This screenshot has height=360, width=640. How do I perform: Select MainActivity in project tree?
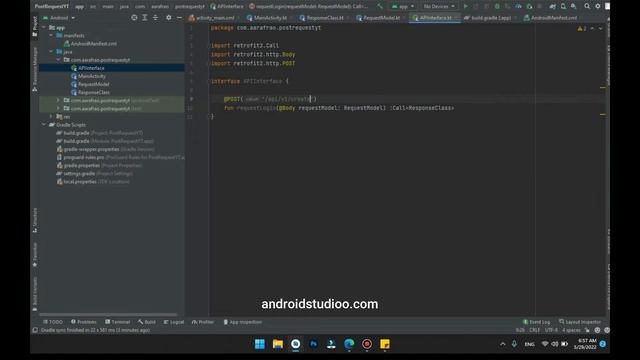pos(92,76)
